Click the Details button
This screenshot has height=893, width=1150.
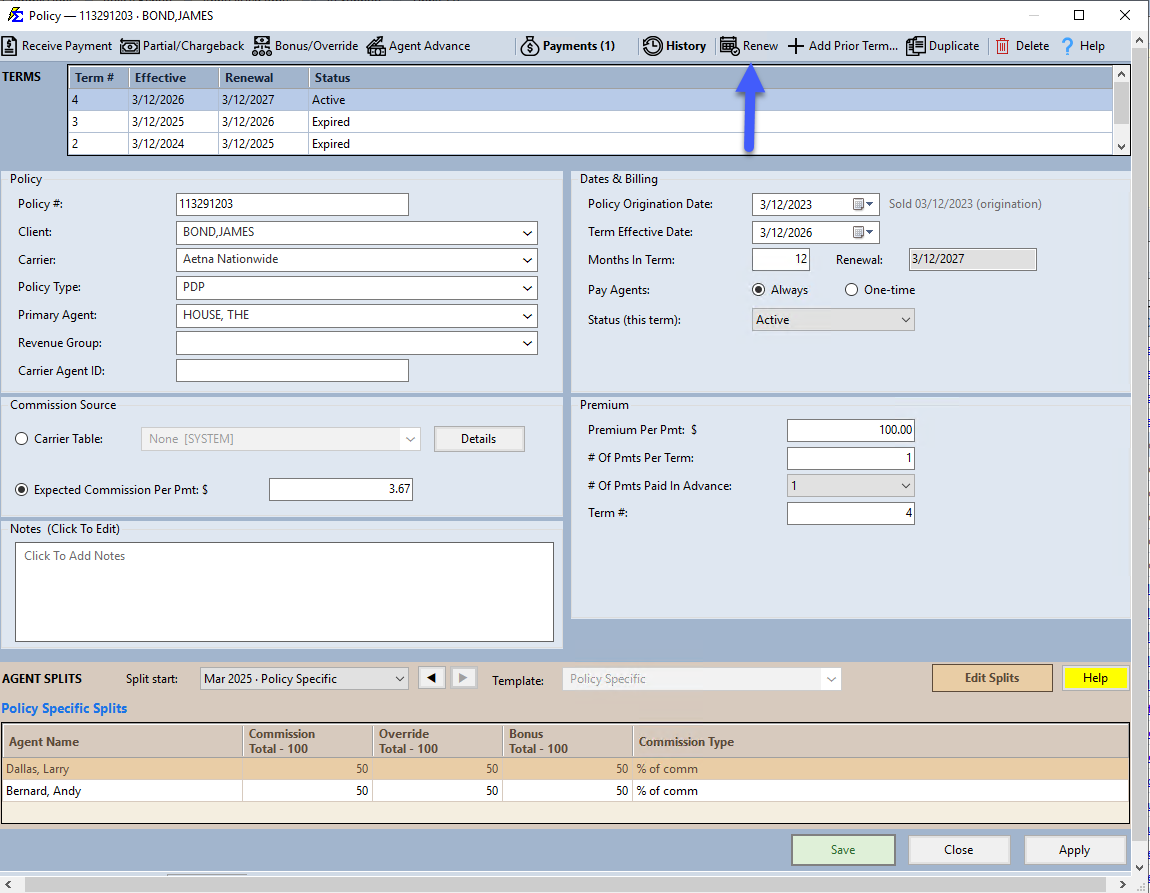(x=479, y=439)
